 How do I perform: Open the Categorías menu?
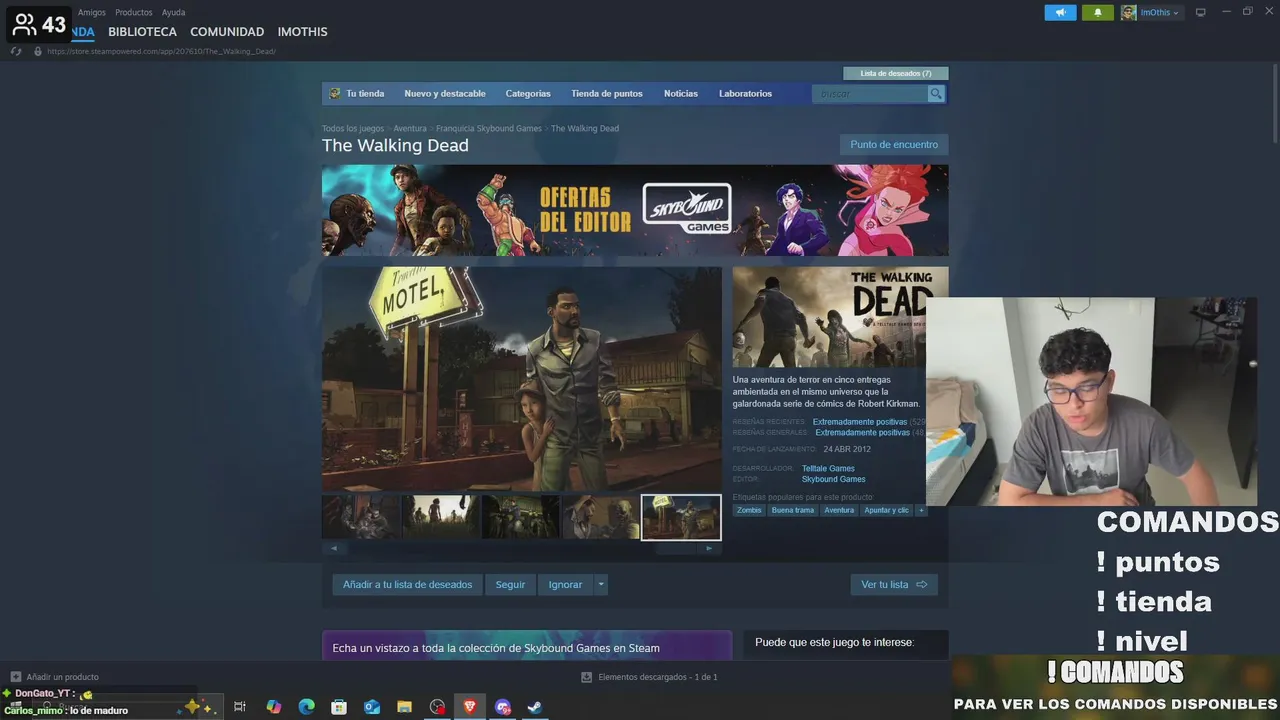coord(528,93)
